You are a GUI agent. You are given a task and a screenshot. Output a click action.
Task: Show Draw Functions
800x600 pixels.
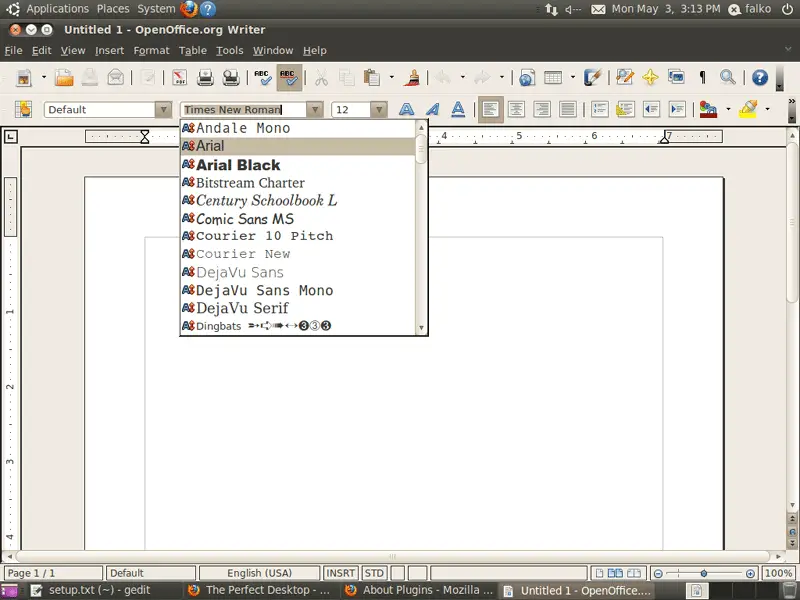[x=592, y=78]
